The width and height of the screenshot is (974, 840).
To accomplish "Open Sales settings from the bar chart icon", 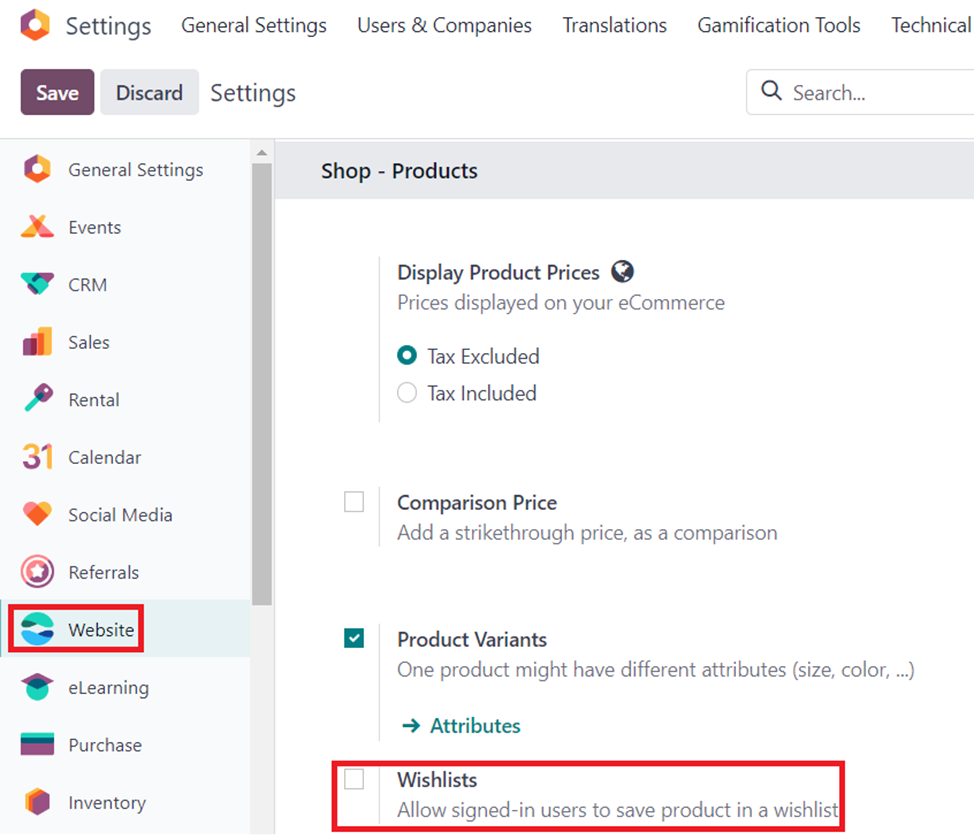I will coord(37,342).
